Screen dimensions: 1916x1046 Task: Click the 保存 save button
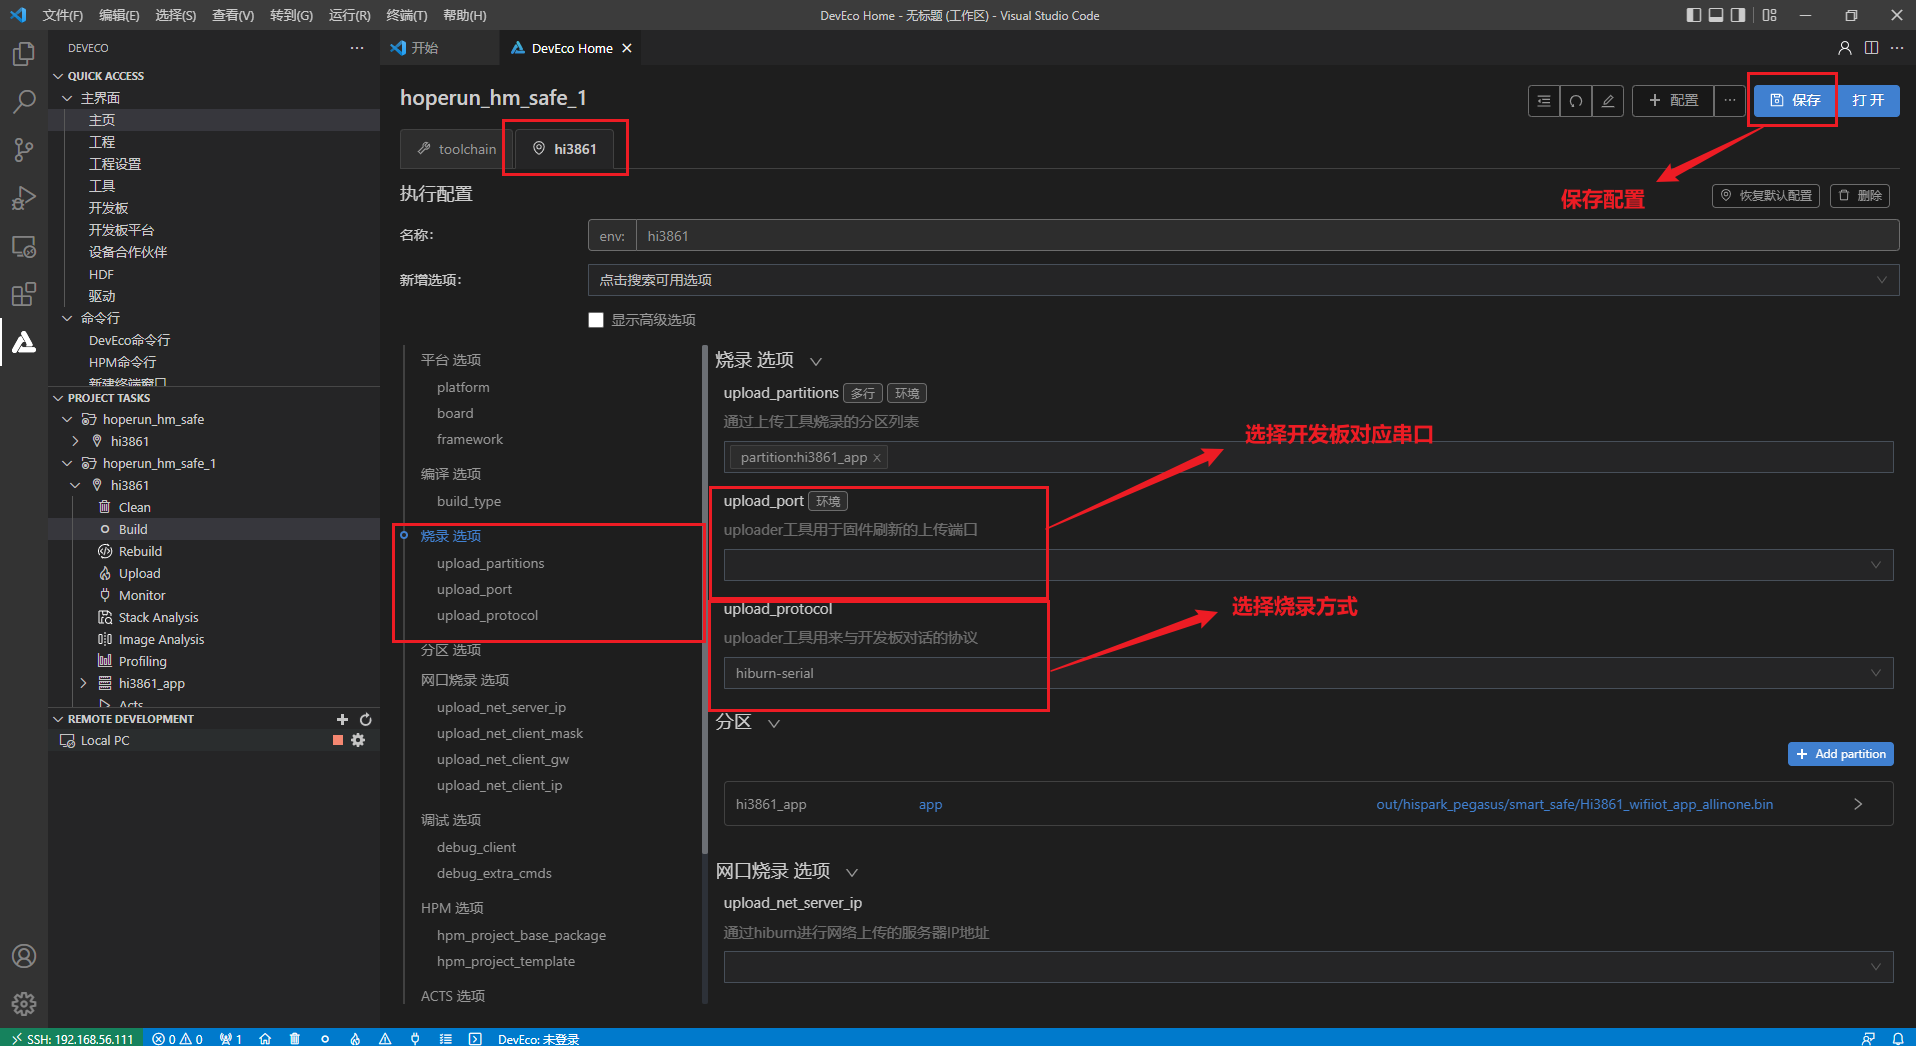coord(1796,100)
